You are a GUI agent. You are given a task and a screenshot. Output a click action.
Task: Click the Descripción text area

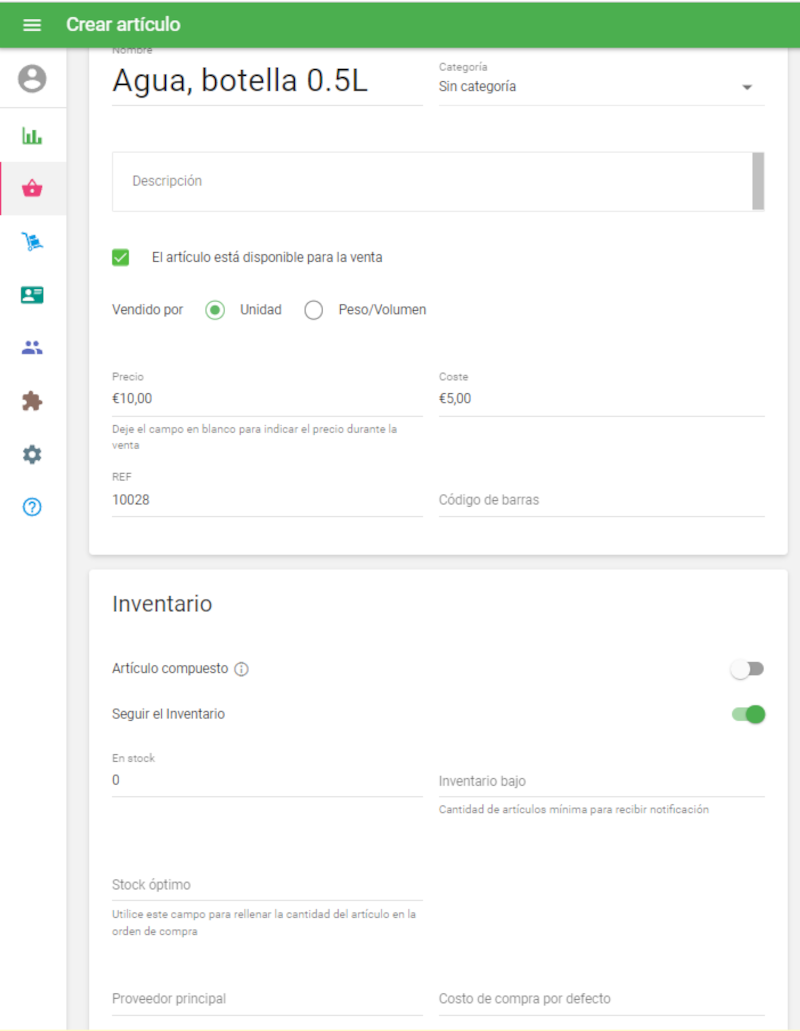pos(431,181)
